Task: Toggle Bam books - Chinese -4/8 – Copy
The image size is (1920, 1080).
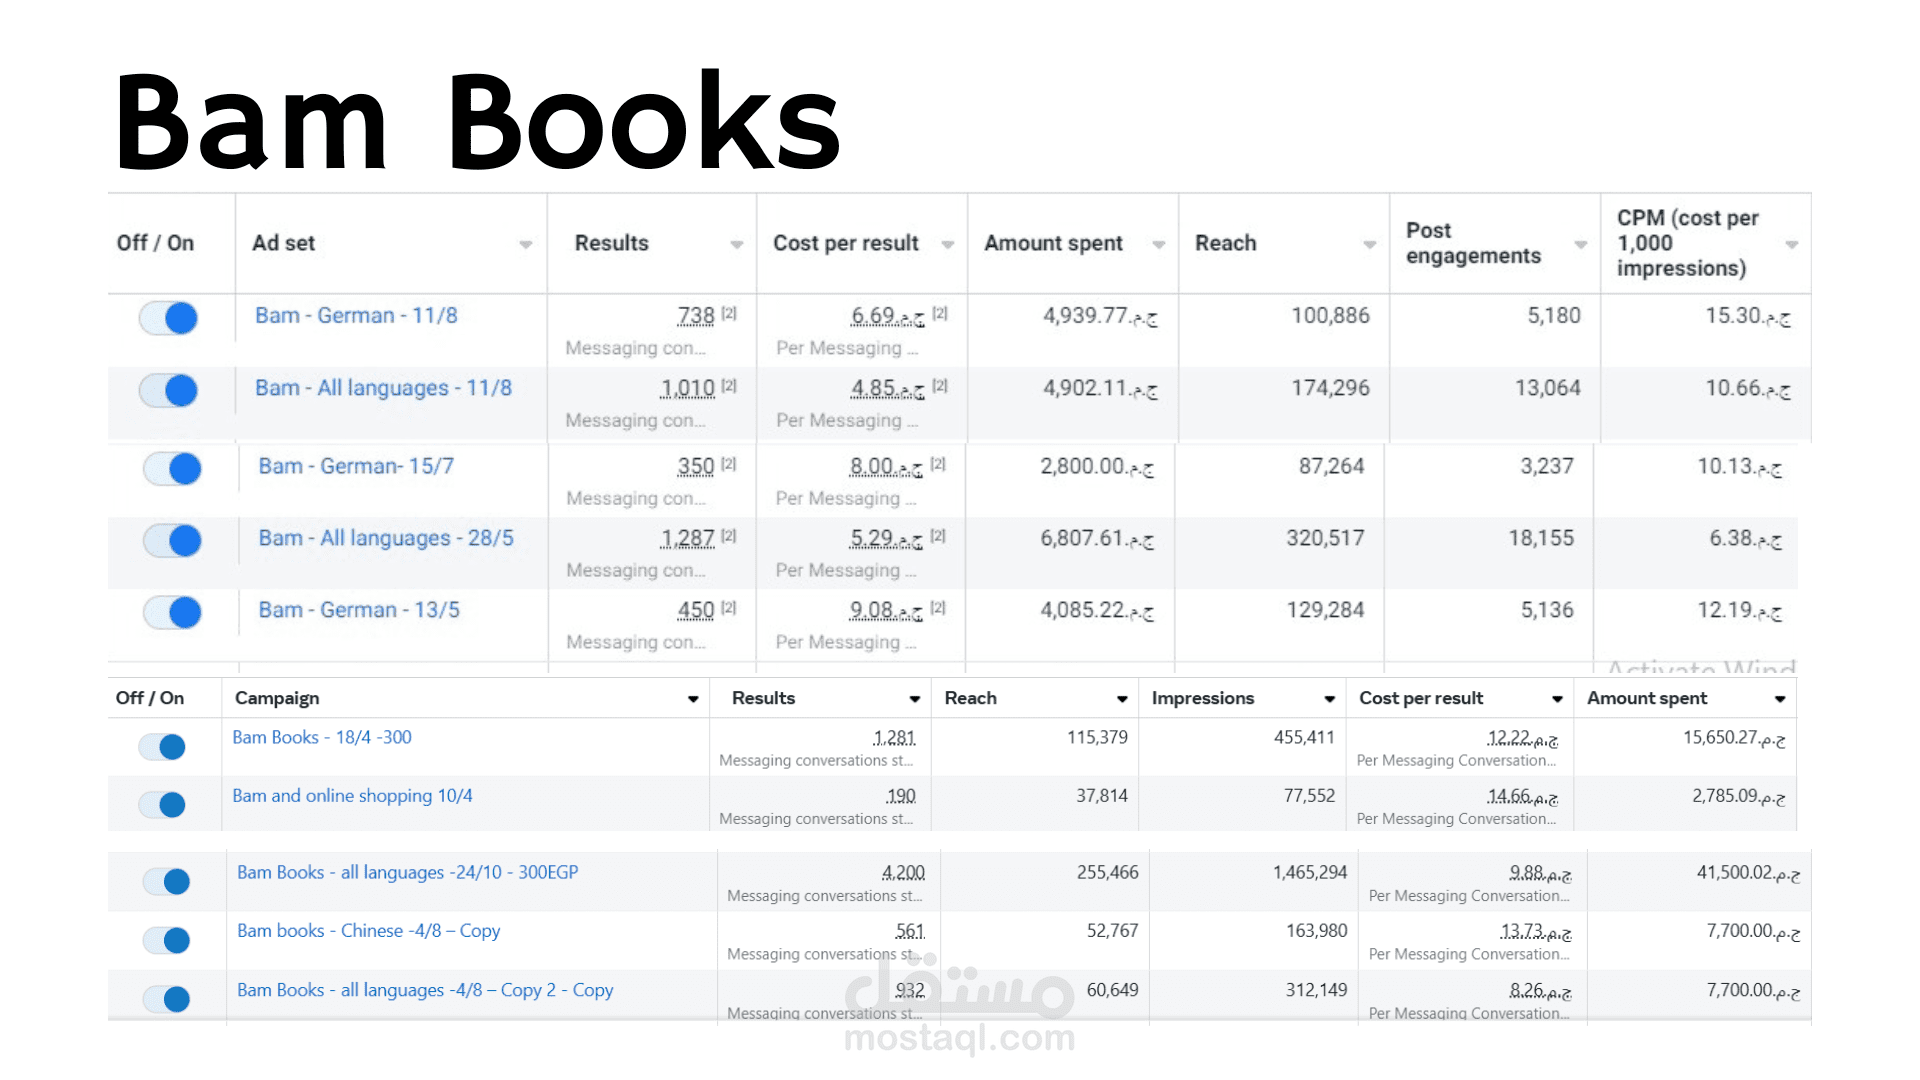Action: [x=167, y=940]
